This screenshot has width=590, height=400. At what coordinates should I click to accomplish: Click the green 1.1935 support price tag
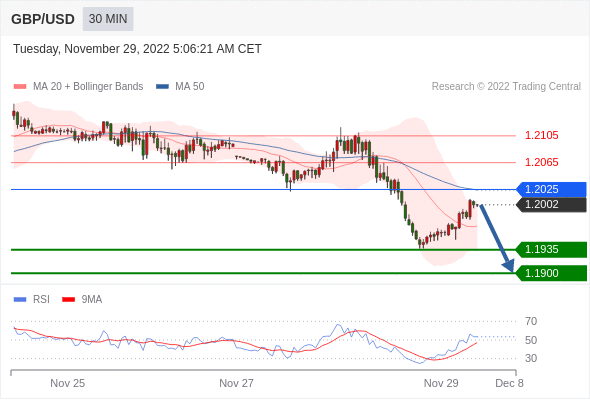tap(551, 250)
